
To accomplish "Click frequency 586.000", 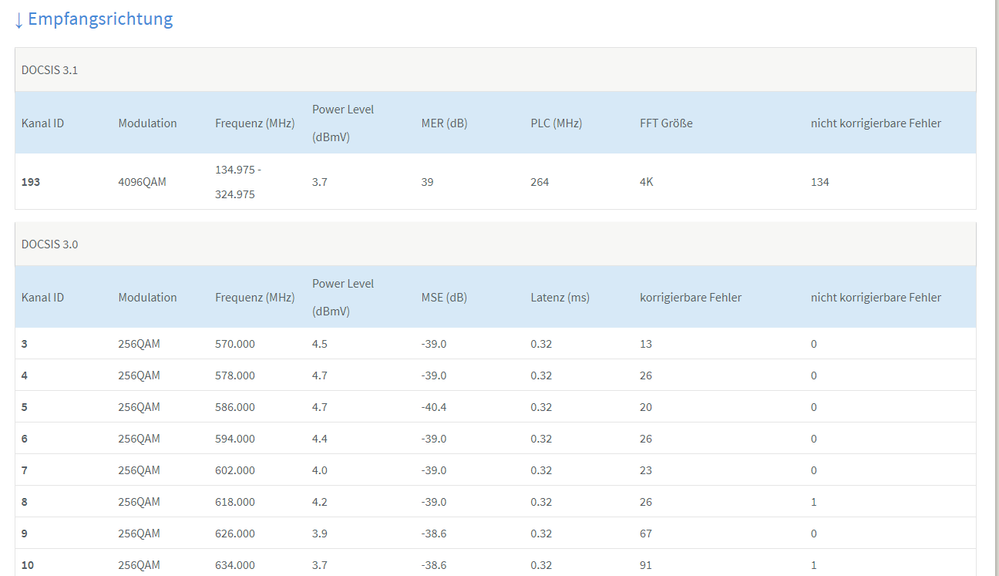I will (x=235, y=407).
